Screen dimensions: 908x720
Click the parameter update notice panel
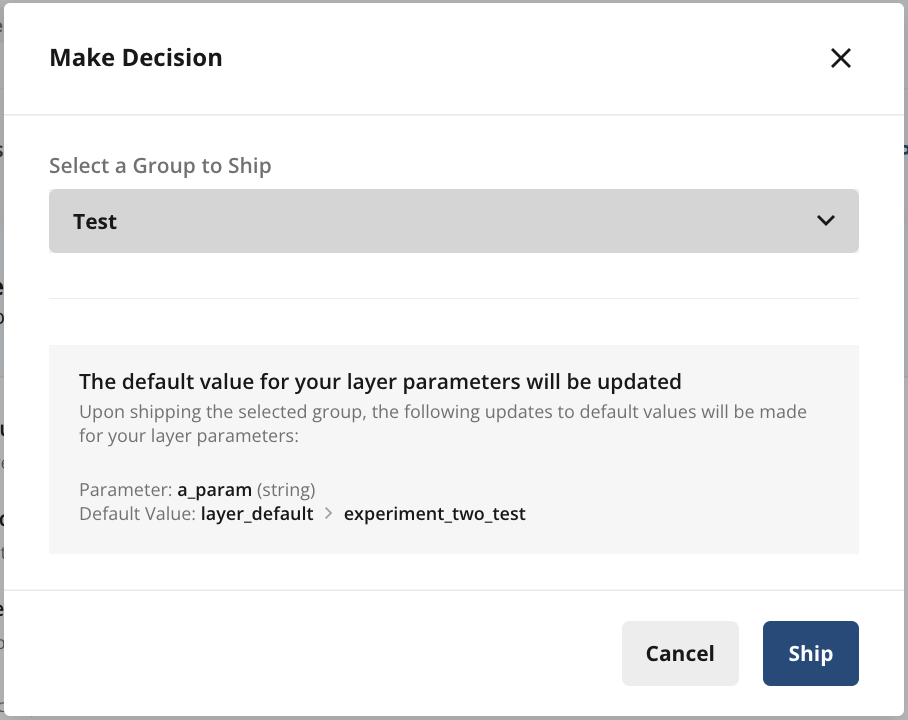tap(454, 448)
